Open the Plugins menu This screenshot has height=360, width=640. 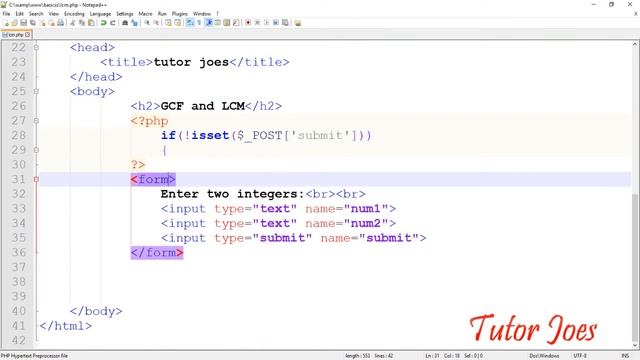180,13
